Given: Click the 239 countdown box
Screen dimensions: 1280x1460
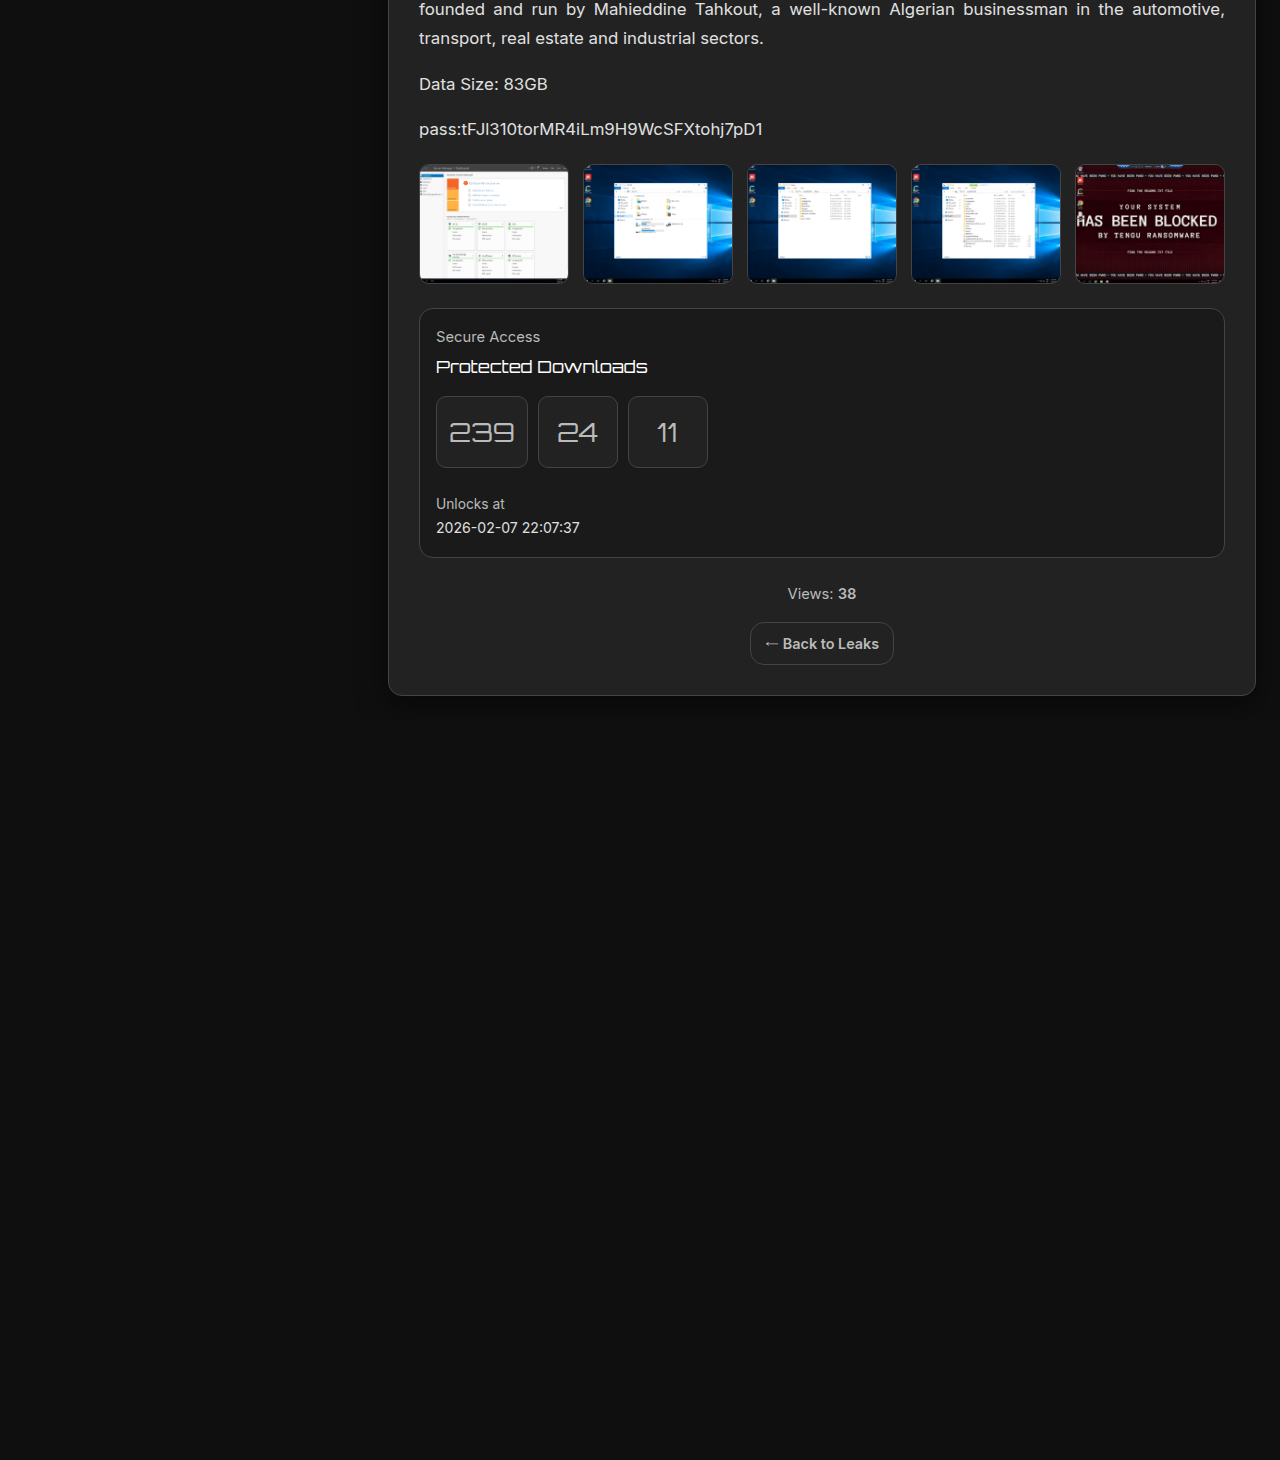Looking at the screenshot, I should [482, 432].
